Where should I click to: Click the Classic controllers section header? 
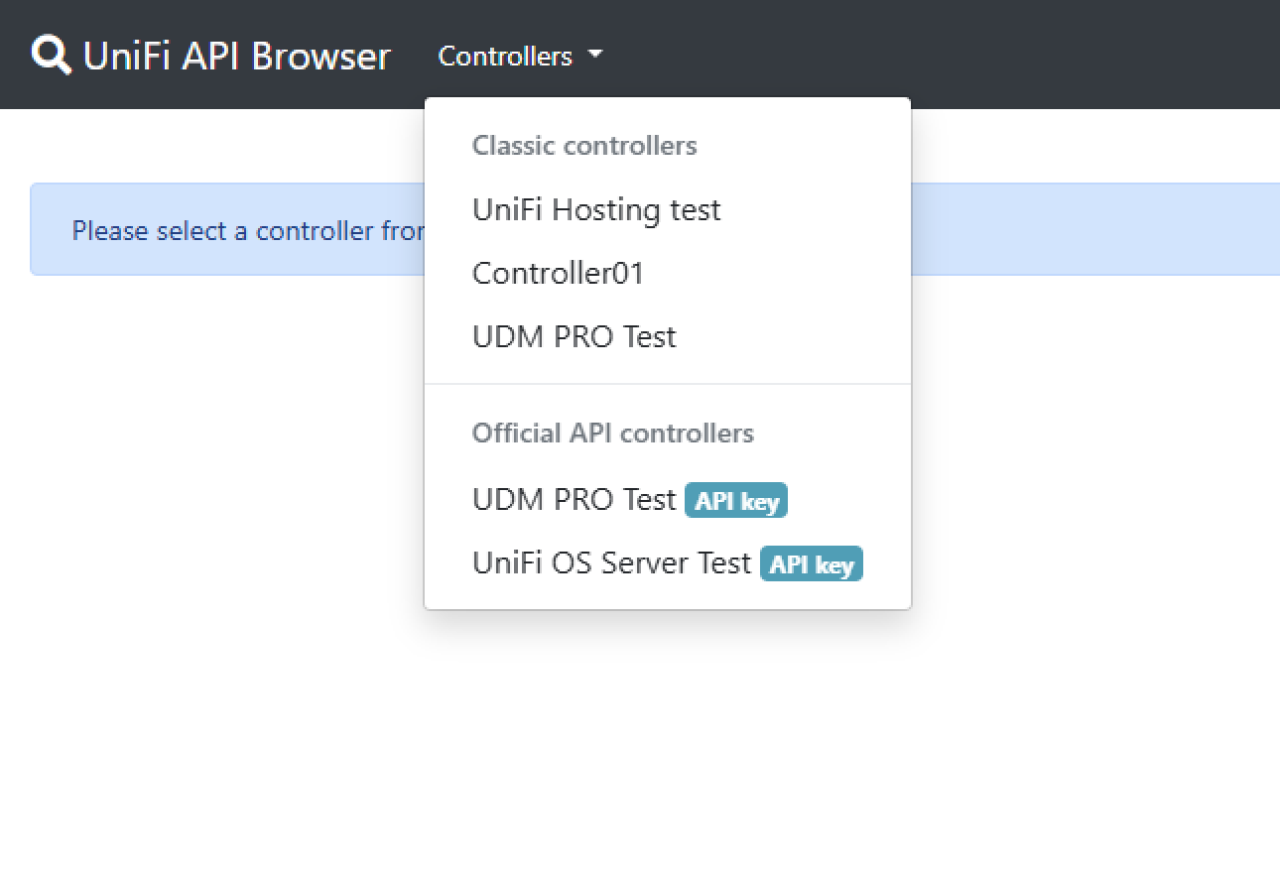pyautogui.click(x=584, y=146)
